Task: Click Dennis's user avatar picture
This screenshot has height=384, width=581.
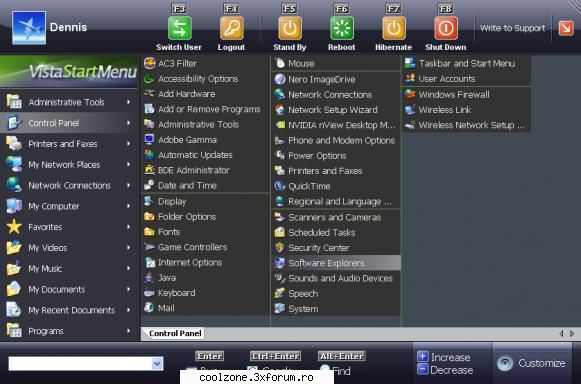Action: pos(29,28)
